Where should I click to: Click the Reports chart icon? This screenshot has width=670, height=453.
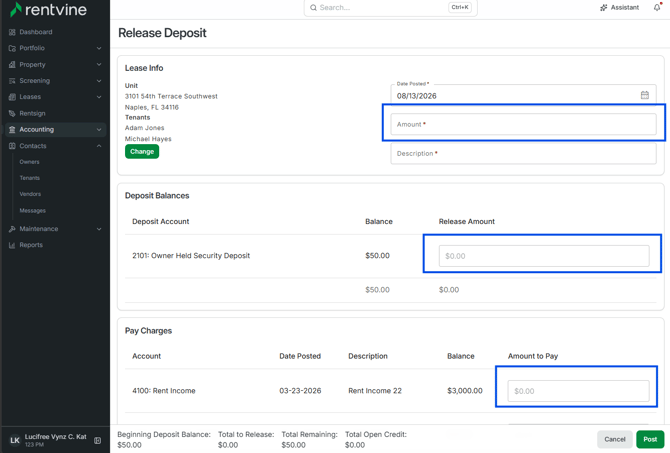tap(12, 245)
